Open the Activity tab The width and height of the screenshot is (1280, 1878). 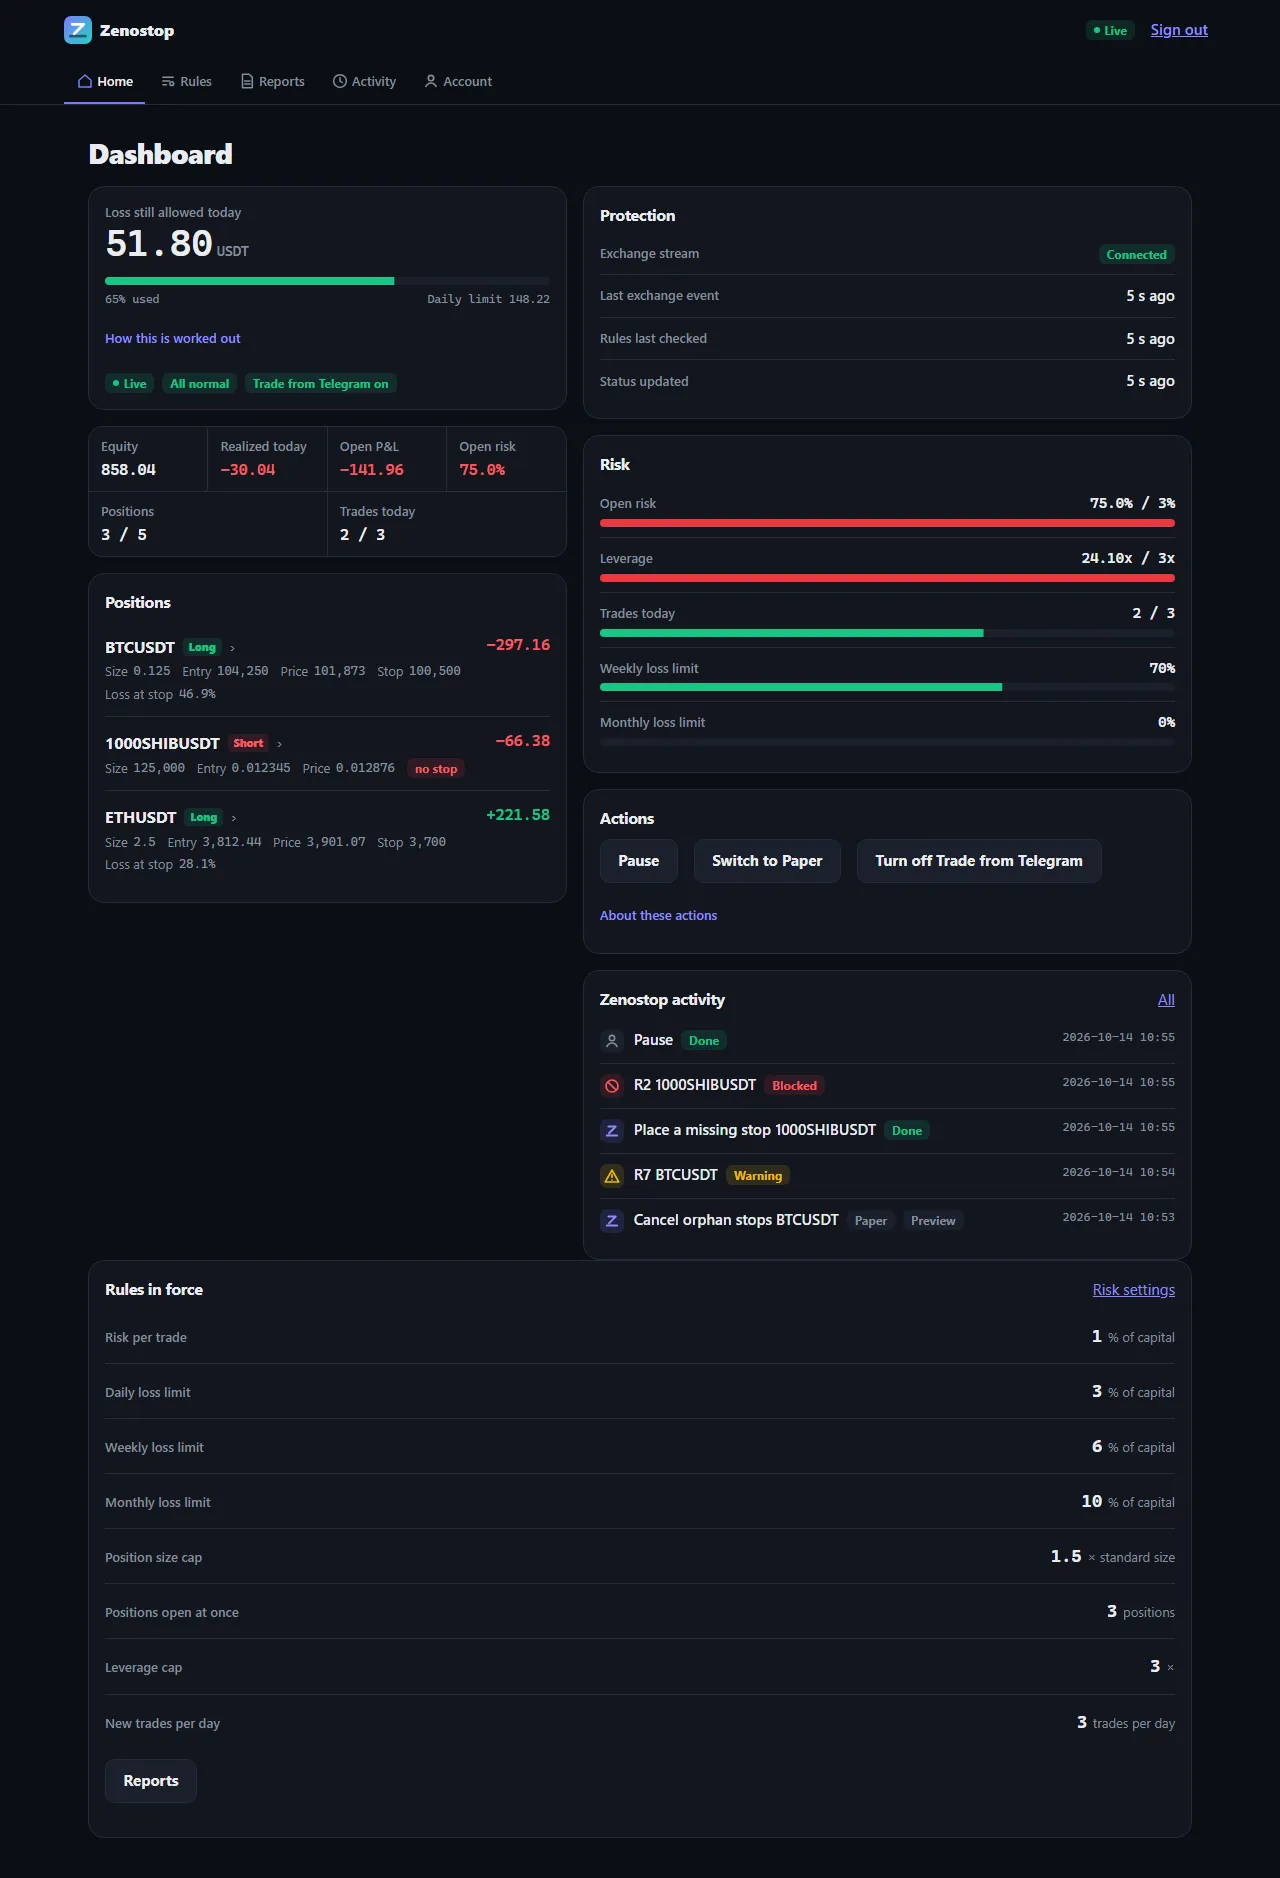[x=364, y=81]
